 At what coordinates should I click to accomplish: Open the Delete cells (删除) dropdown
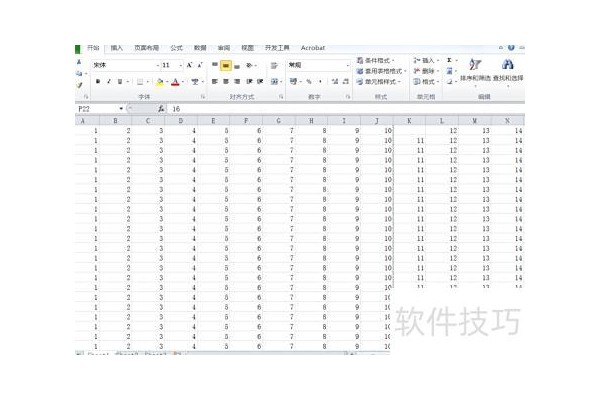(x=426, y=71)
